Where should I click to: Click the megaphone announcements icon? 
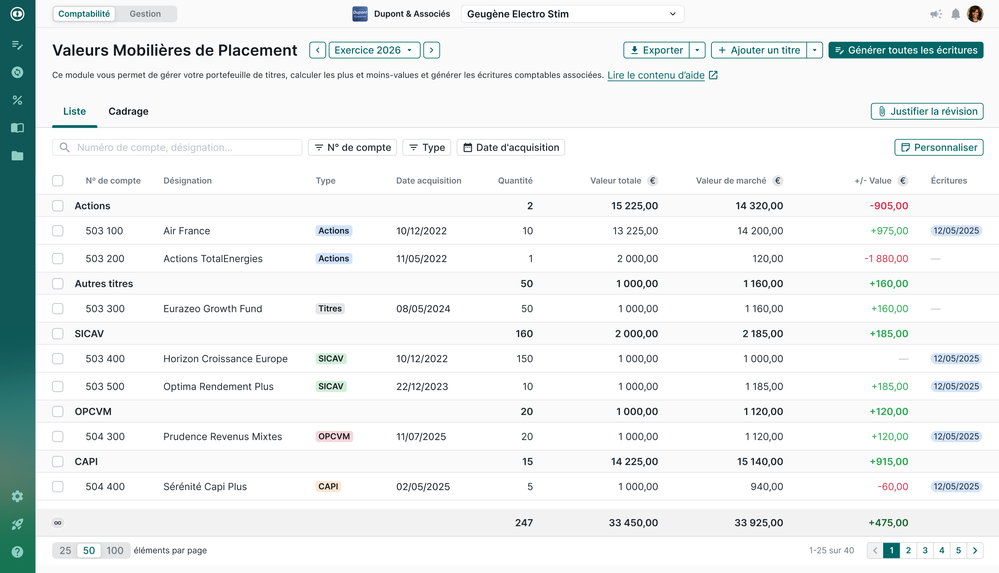(935, 14)
